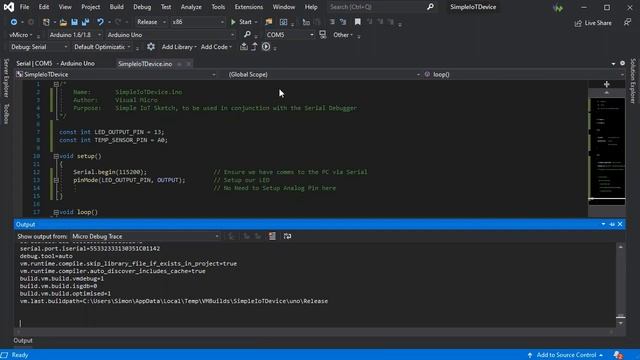Open the Solution Explorer side tab
This screenshot has width=640, height=360.
pos(633,81)
